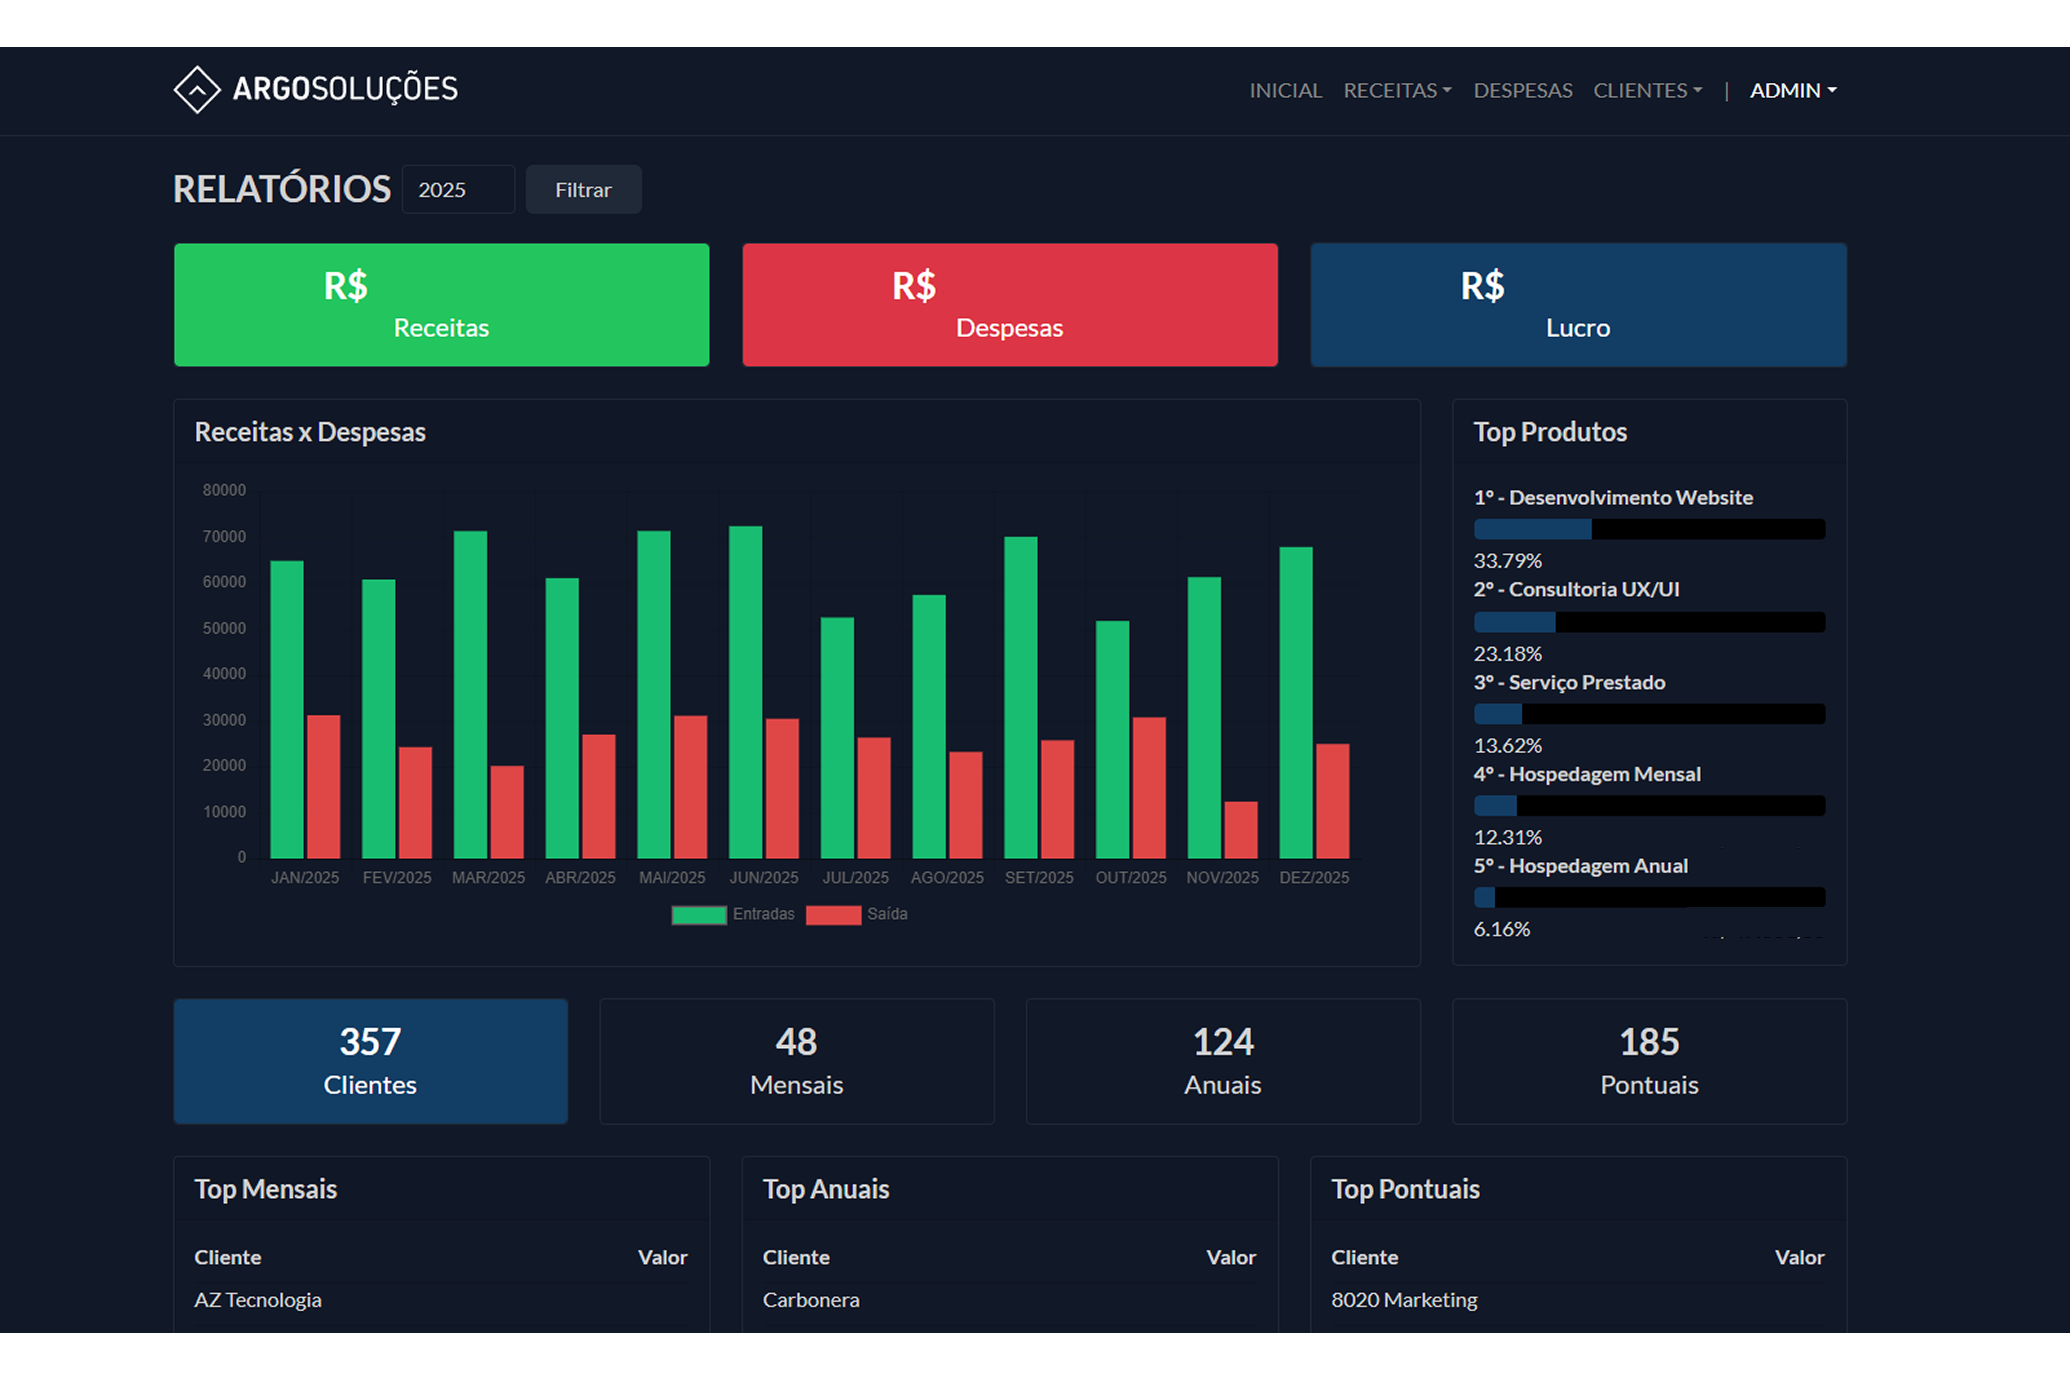This screenshot has width=2070, height=1380.
Task: Expand the RECEITAS dropdown menu
Action: coord(1397,90)
